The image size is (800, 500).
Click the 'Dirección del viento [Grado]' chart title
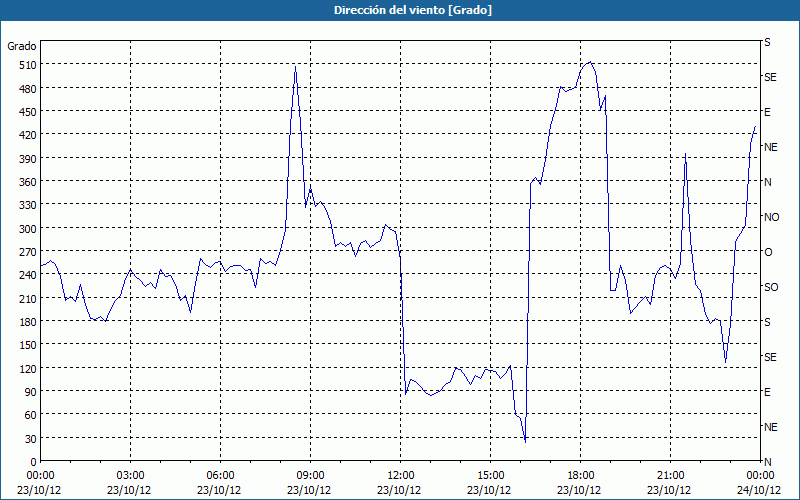coord(413,10)
